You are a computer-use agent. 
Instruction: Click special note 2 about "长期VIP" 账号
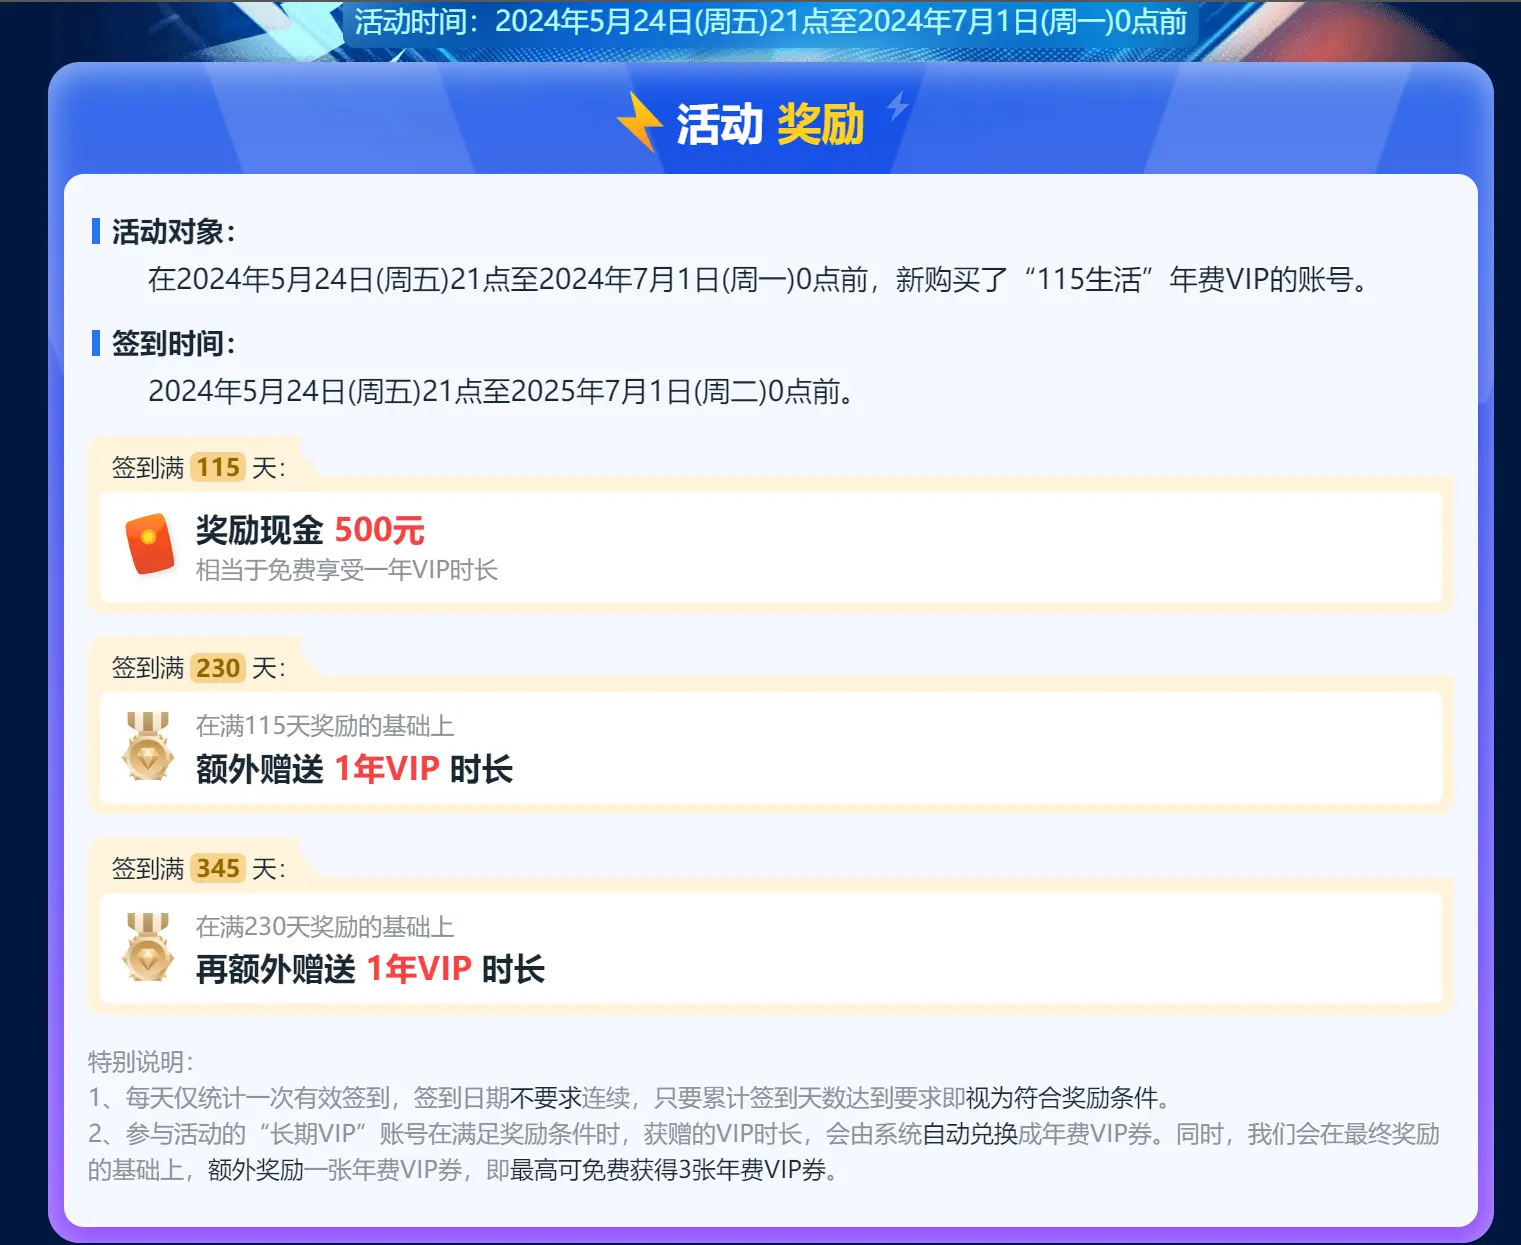coord(764,1152)
